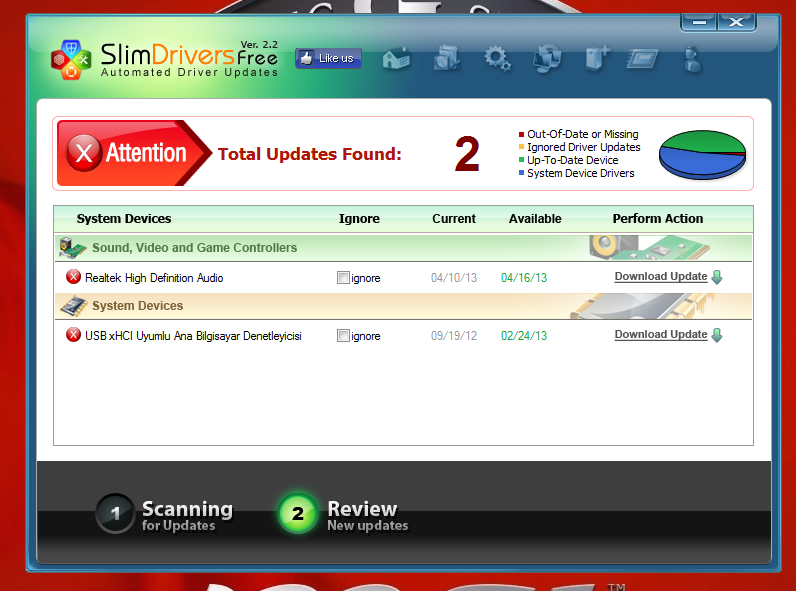Viewport: 796px width, 591px height.
Task: Select Sound, Video and Game Controllers group
Action: tap(403, 248)
